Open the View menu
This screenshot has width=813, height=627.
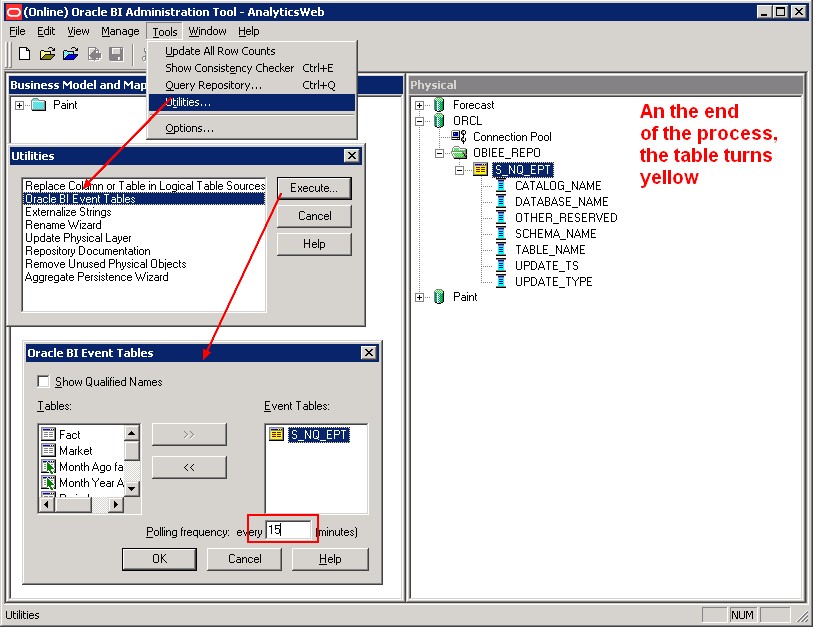click(78, 32)
